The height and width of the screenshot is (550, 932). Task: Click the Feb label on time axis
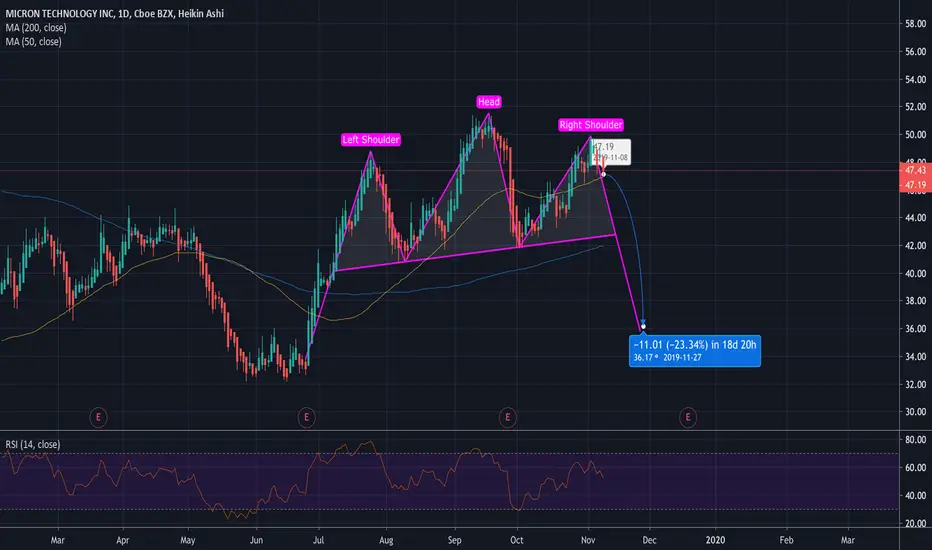[786, 540]
